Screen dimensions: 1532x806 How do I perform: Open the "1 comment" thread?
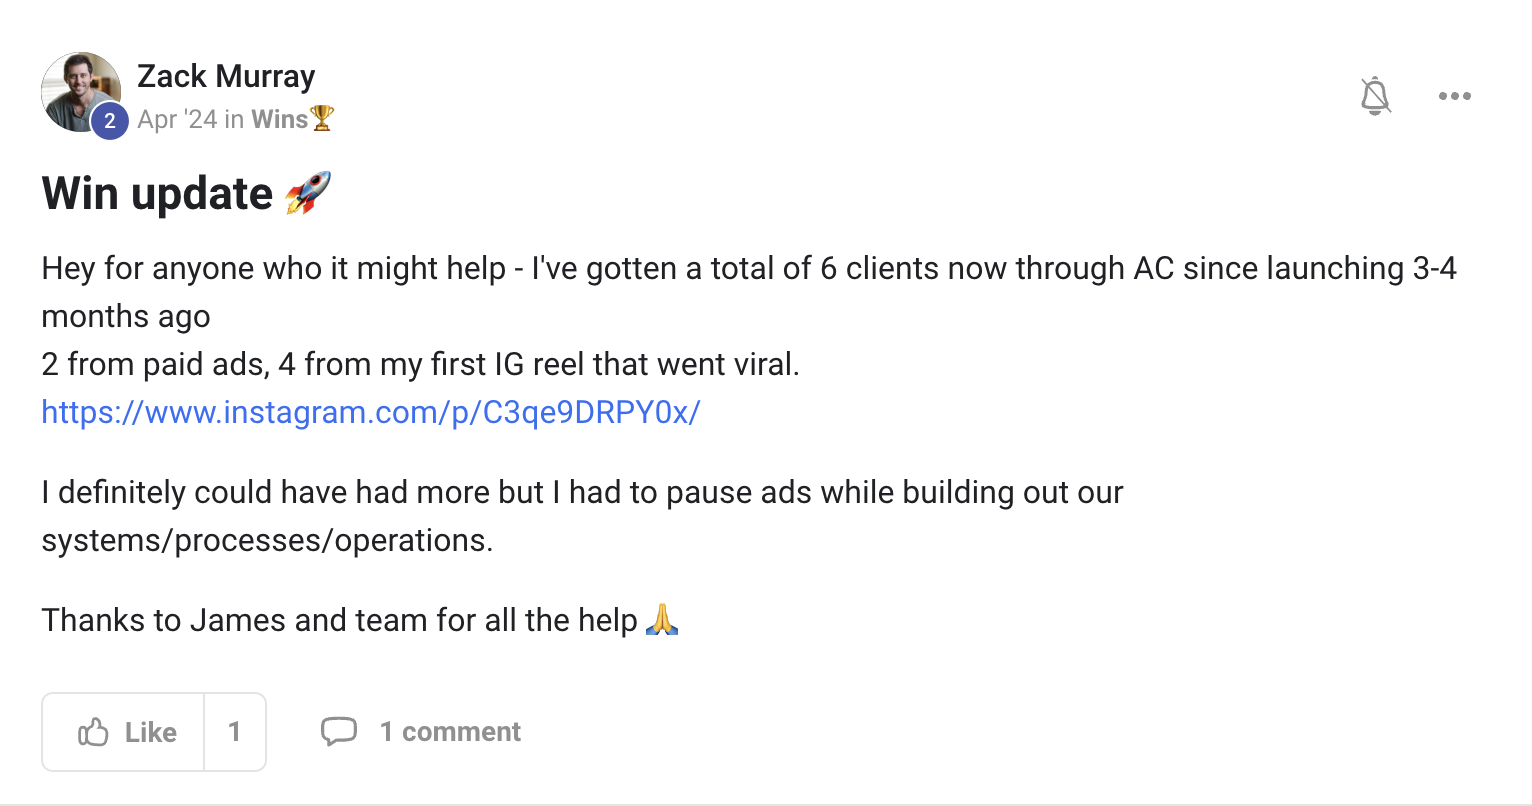(x=450, y=732)
